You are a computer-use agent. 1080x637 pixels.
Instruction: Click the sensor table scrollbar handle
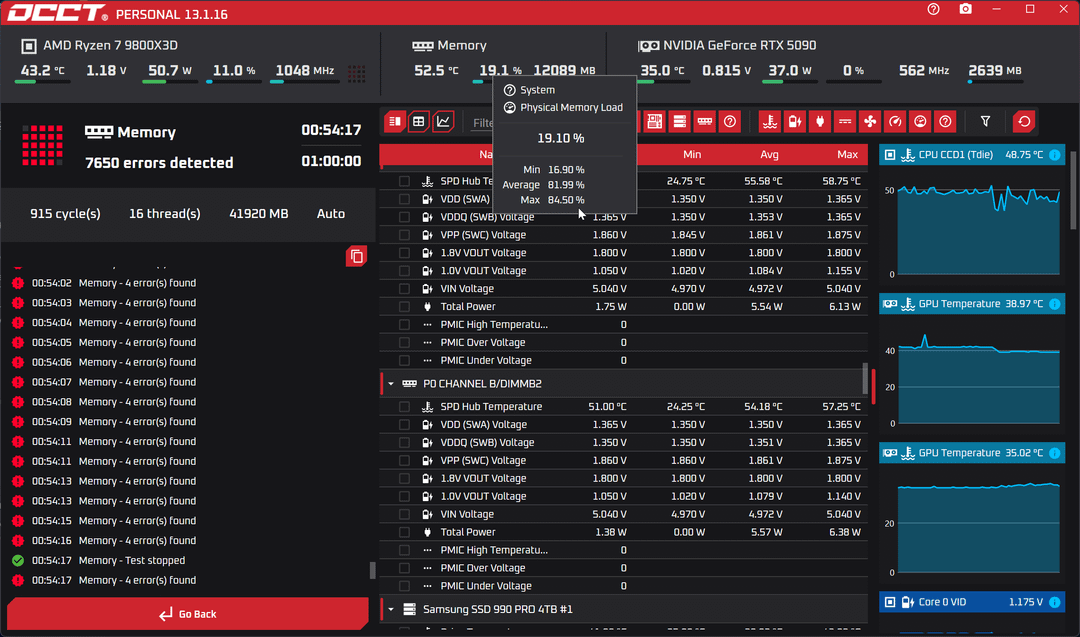pyautogui.click(x=865, y=378)
